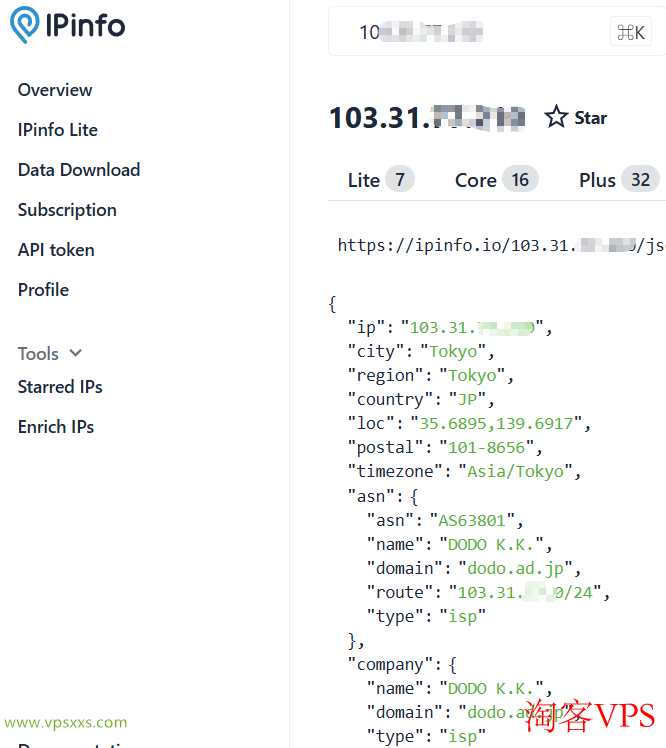Select the city value "Tokyo"

(453, 352)
